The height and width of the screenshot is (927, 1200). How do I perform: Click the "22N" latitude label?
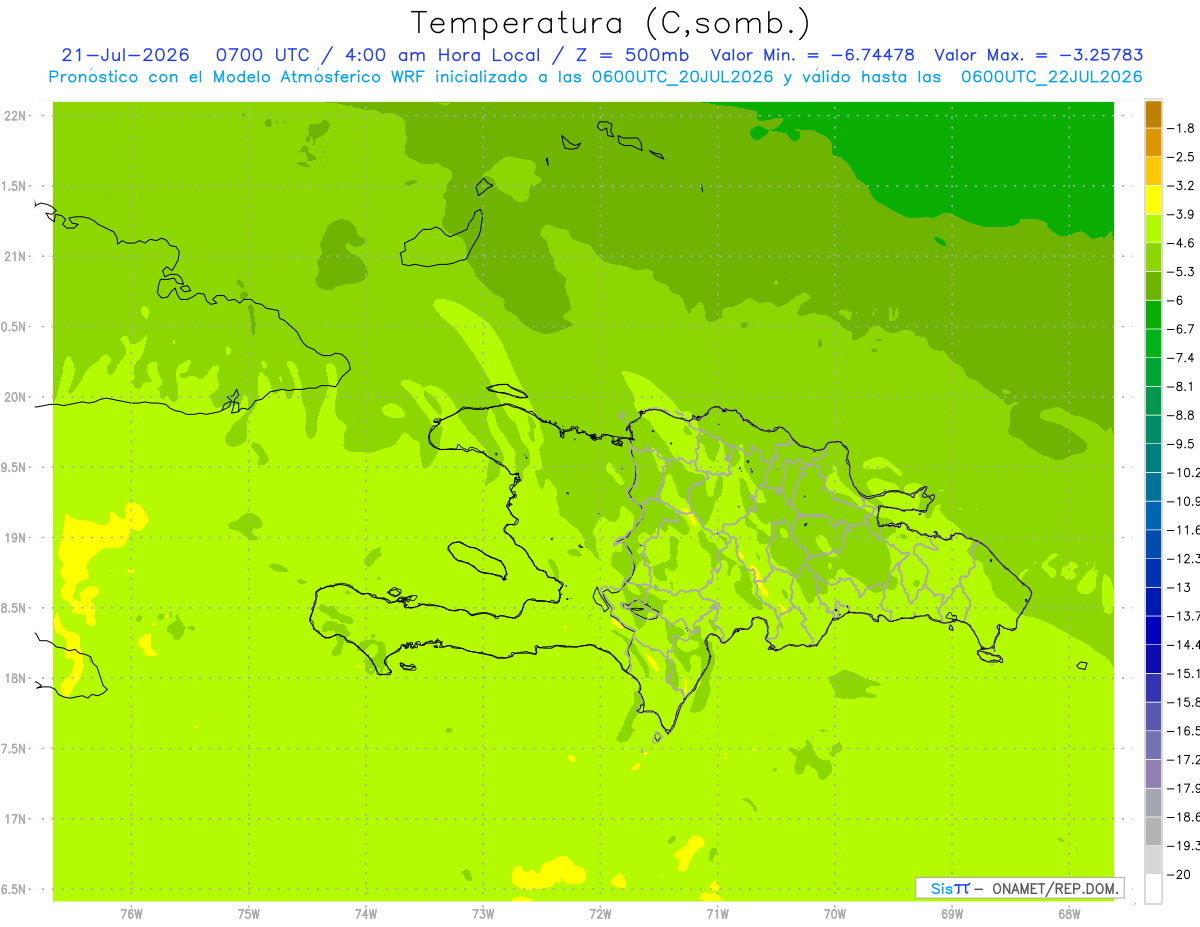click(15, 116)
